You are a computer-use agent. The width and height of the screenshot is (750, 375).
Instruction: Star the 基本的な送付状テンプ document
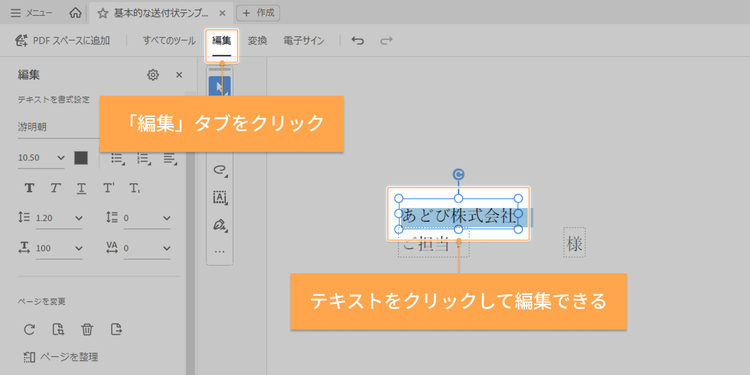[x=102, y=13]
